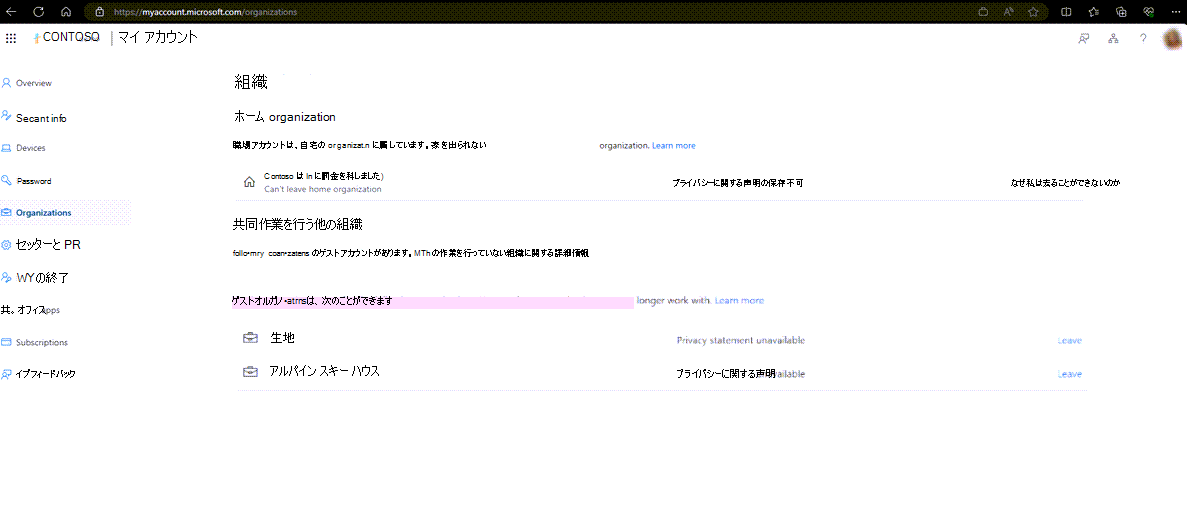This screenshot has height=528, width=1187.
Task: Open the browser share icon in address bar
Action: tap(983, 12)
